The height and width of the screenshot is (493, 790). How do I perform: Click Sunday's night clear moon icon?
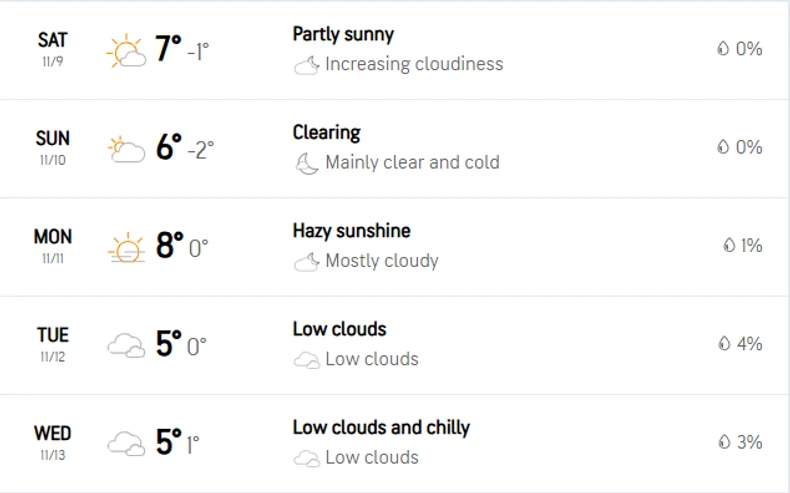click(x=306, y=163)
